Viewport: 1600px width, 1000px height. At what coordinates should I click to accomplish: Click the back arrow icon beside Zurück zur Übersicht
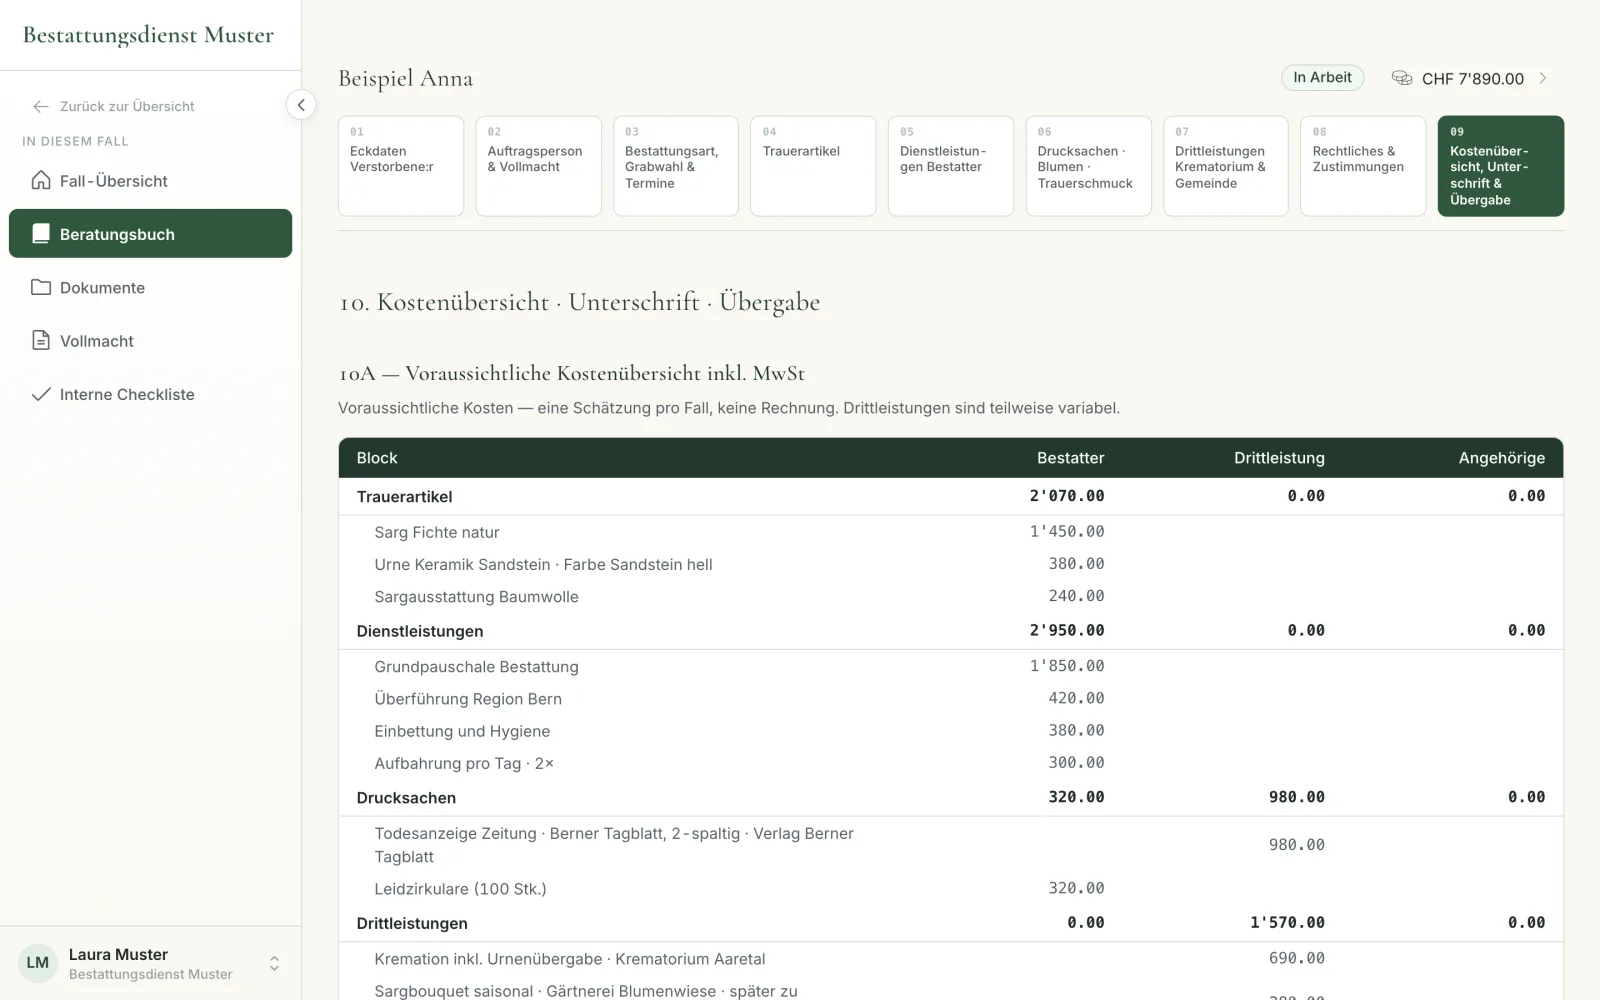[x=41, y=106]
